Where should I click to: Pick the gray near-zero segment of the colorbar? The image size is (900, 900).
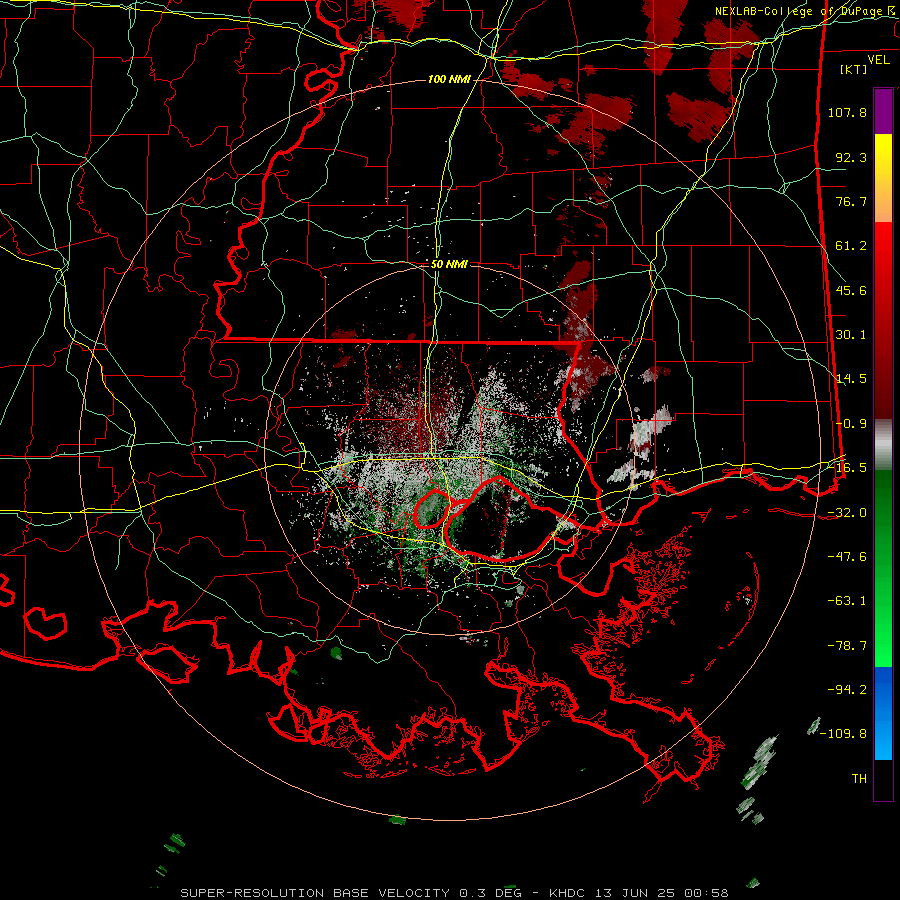point(883,446)
